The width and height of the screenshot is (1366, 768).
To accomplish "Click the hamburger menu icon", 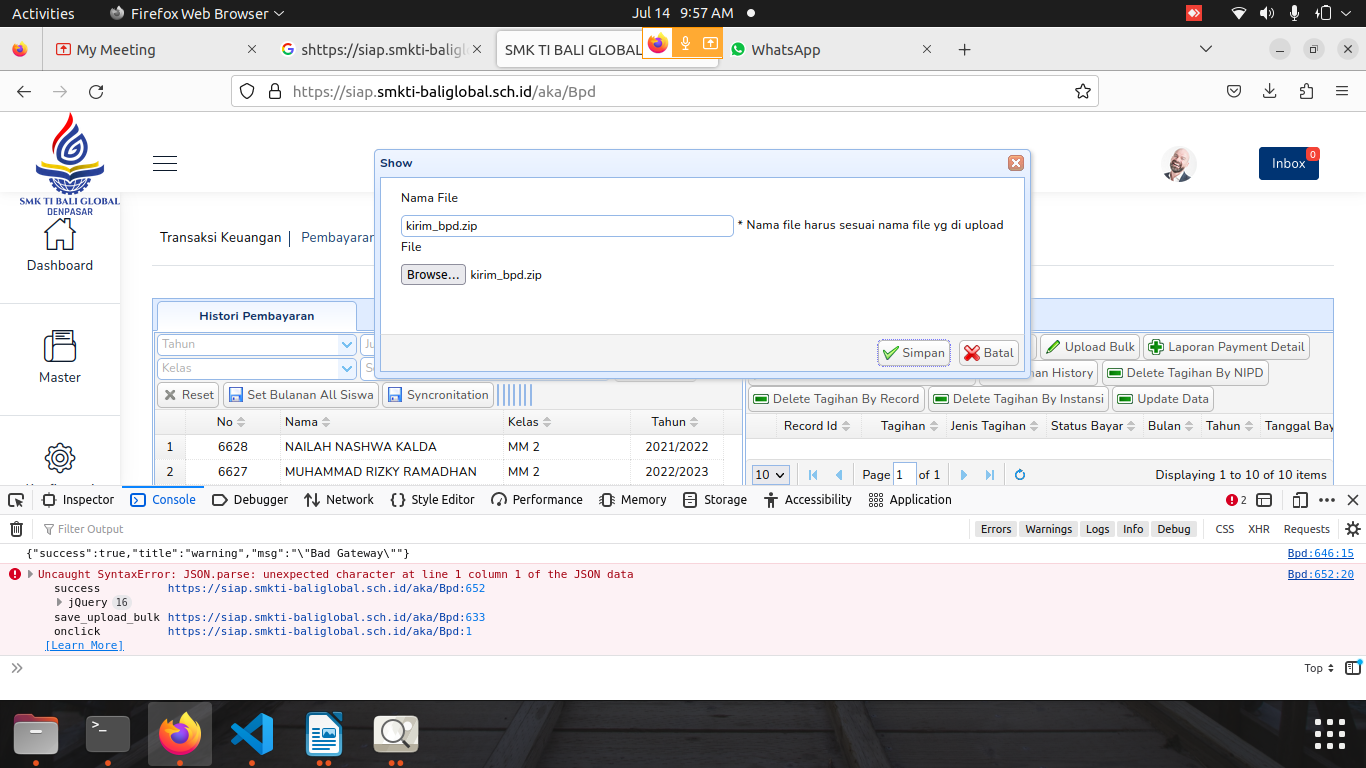I will tap(165, 164).
